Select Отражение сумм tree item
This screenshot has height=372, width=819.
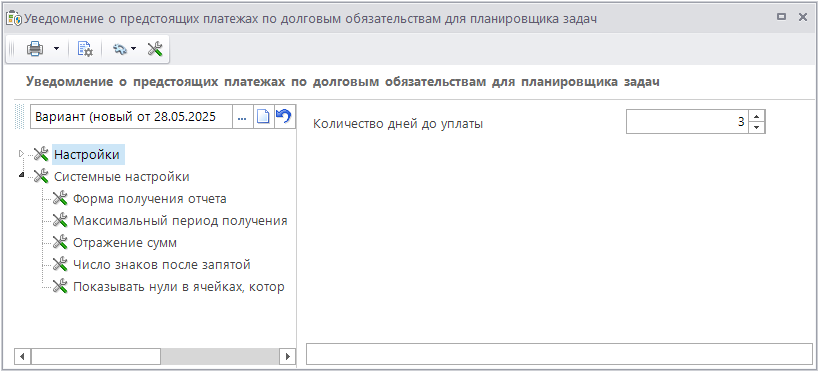pyautogui.click(x=125, y=242)
